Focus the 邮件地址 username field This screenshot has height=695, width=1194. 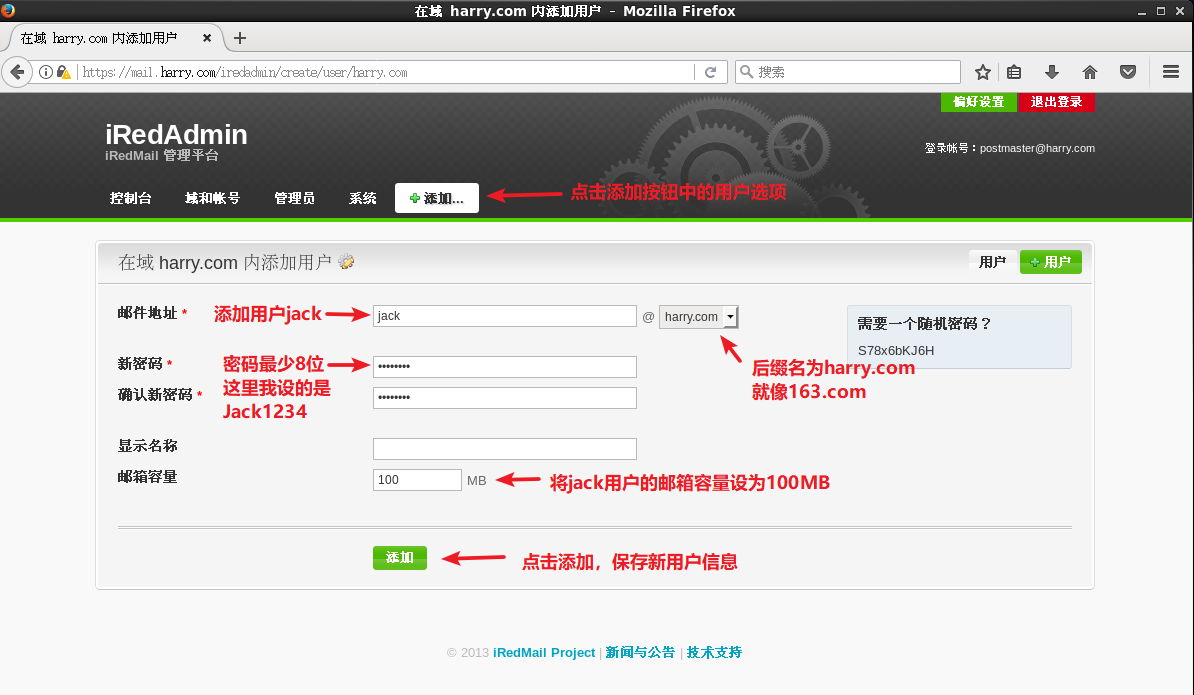point(505,316)
